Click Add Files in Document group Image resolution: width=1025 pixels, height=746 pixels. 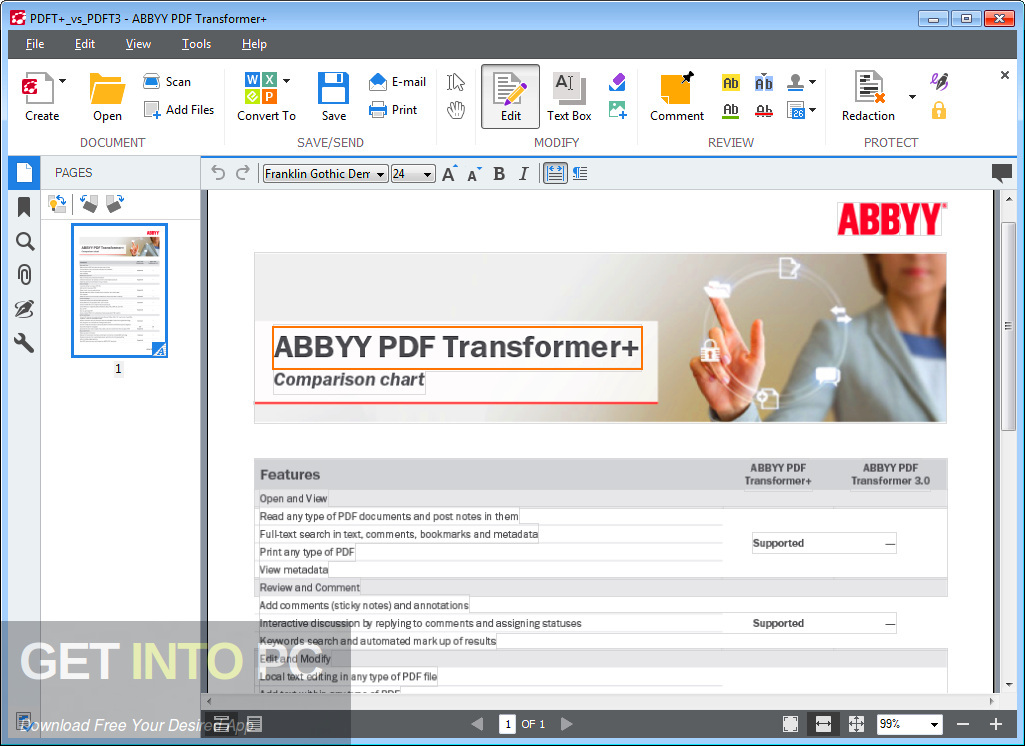pyautogui.click(x=178, y=110)
